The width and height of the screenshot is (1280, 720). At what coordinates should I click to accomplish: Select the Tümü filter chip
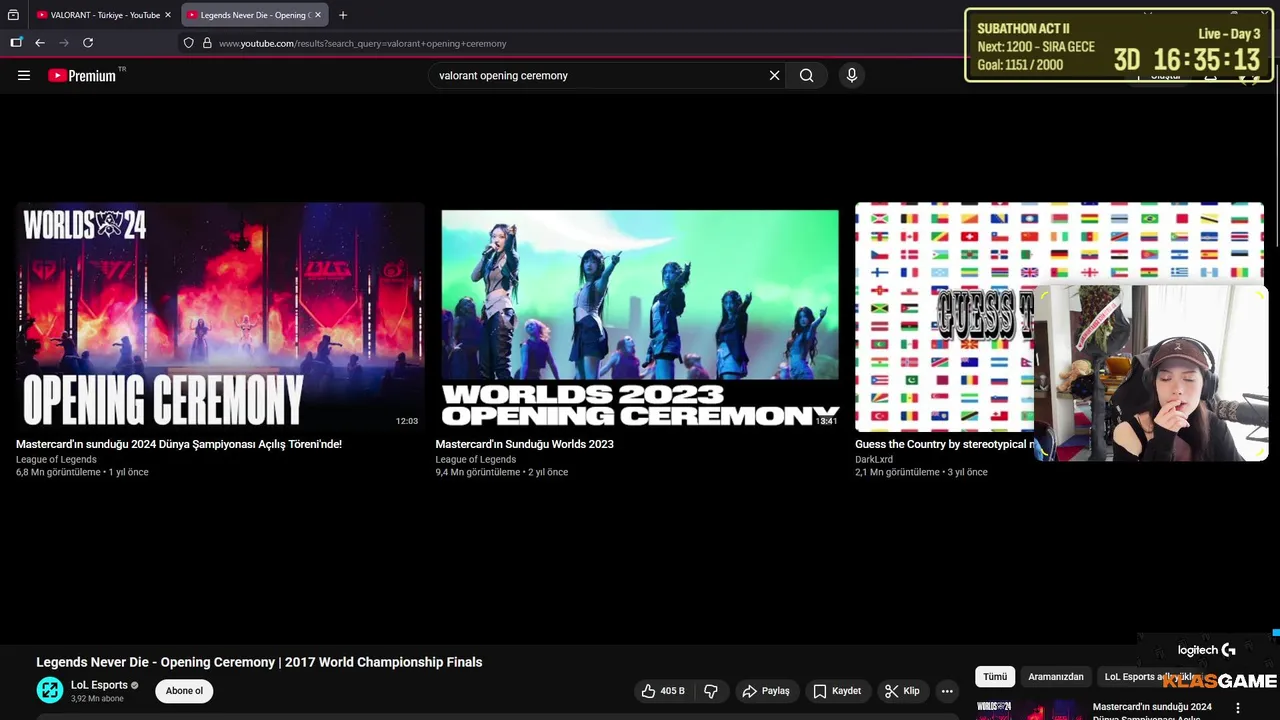point(995,677)
